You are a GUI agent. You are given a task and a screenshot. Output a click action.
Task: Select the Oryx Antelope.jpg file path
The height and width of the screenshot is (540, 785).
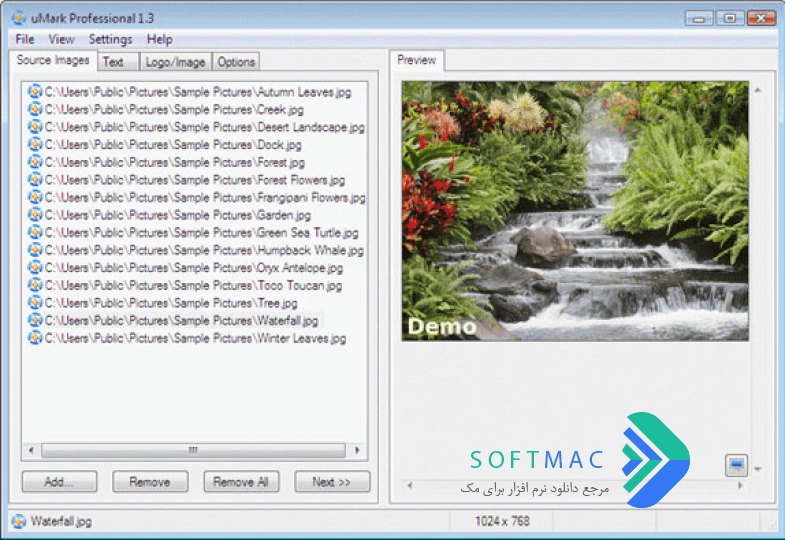coord(194,268)
